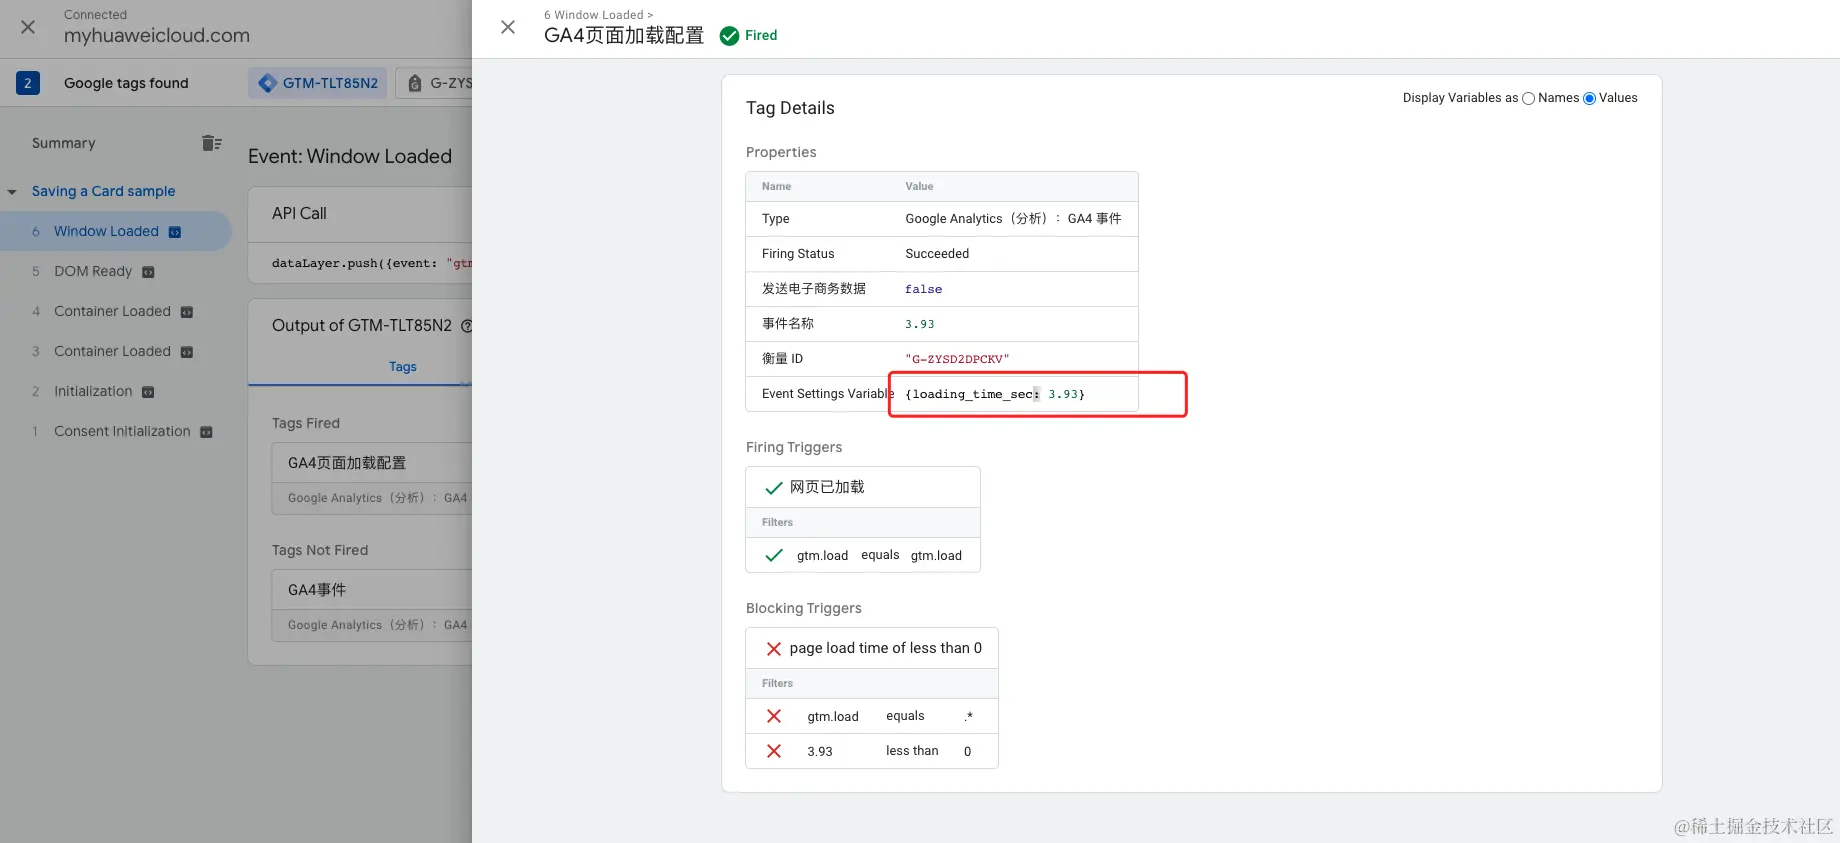This screenshot has height=843, width=1840.
Task: Select the G-ZYS Google tag chip
Action: [x=435, y=83]
